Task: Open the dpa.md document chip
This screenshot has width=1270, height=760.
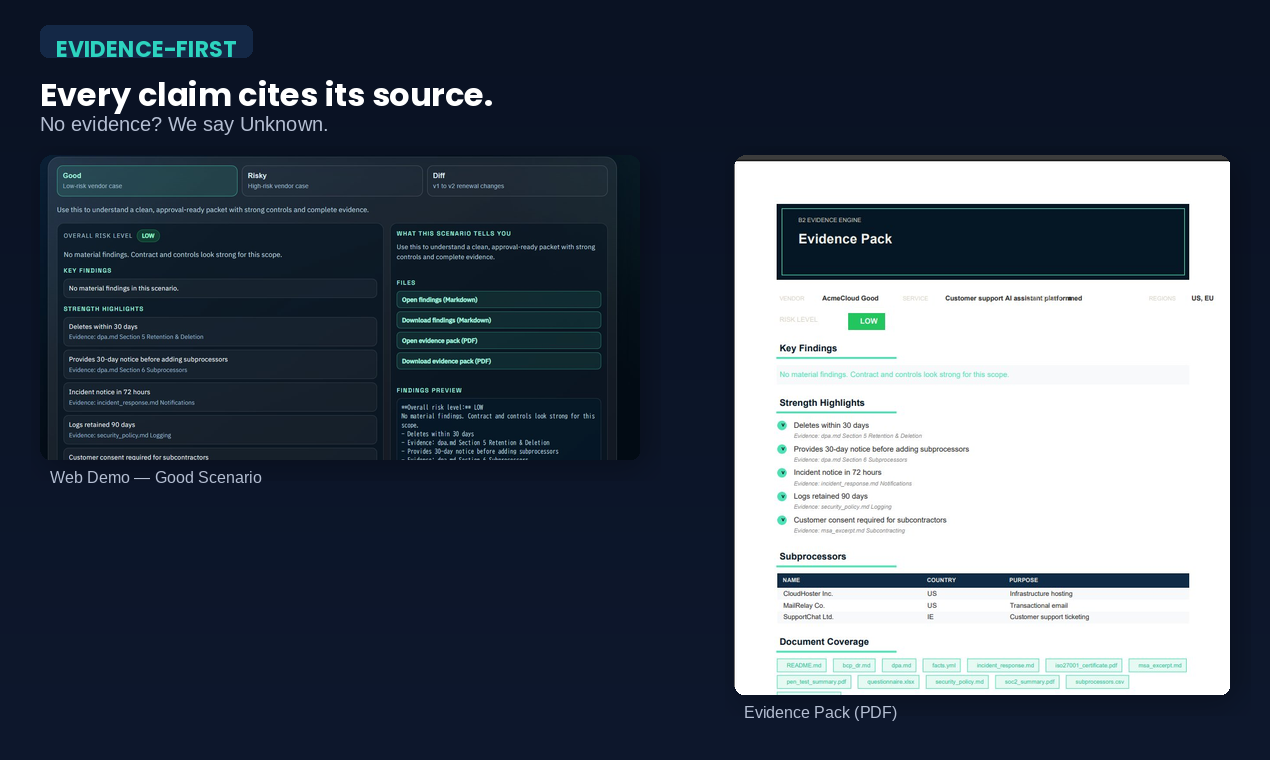Action: pos(900,665)
